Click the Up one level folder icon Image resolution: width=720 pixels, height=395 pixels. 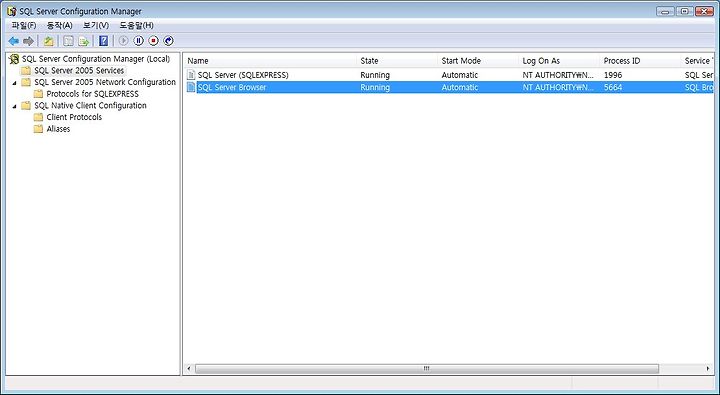coord(49,41)
